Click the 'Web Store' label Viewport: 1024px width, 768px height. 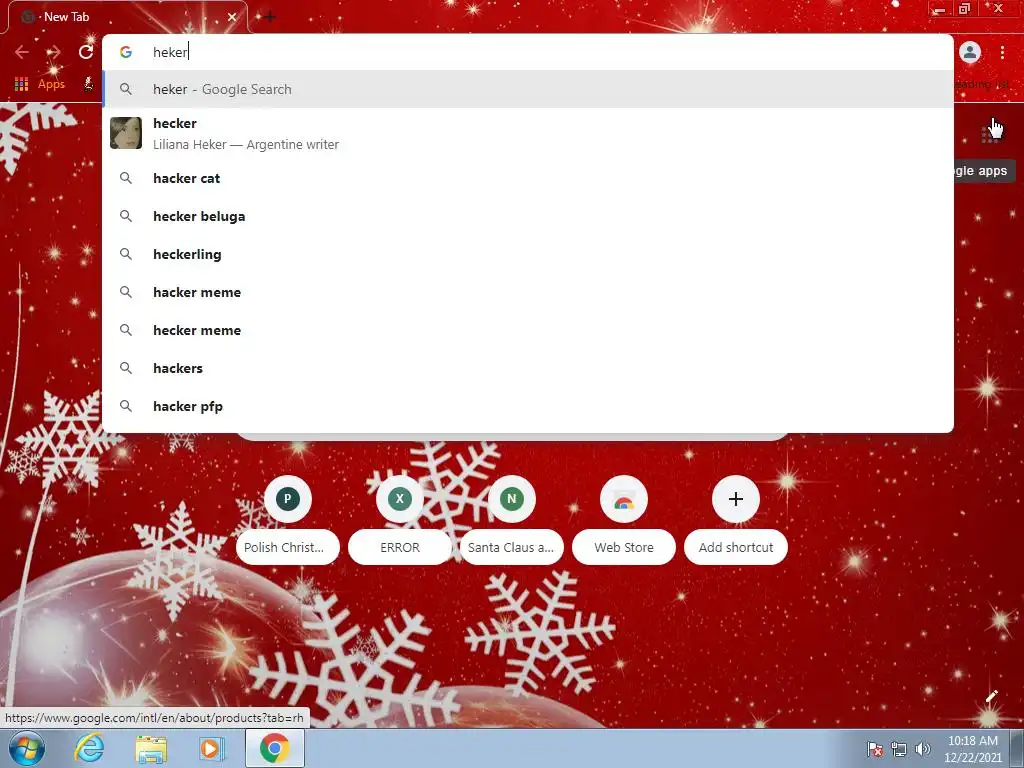coord(624,547)
